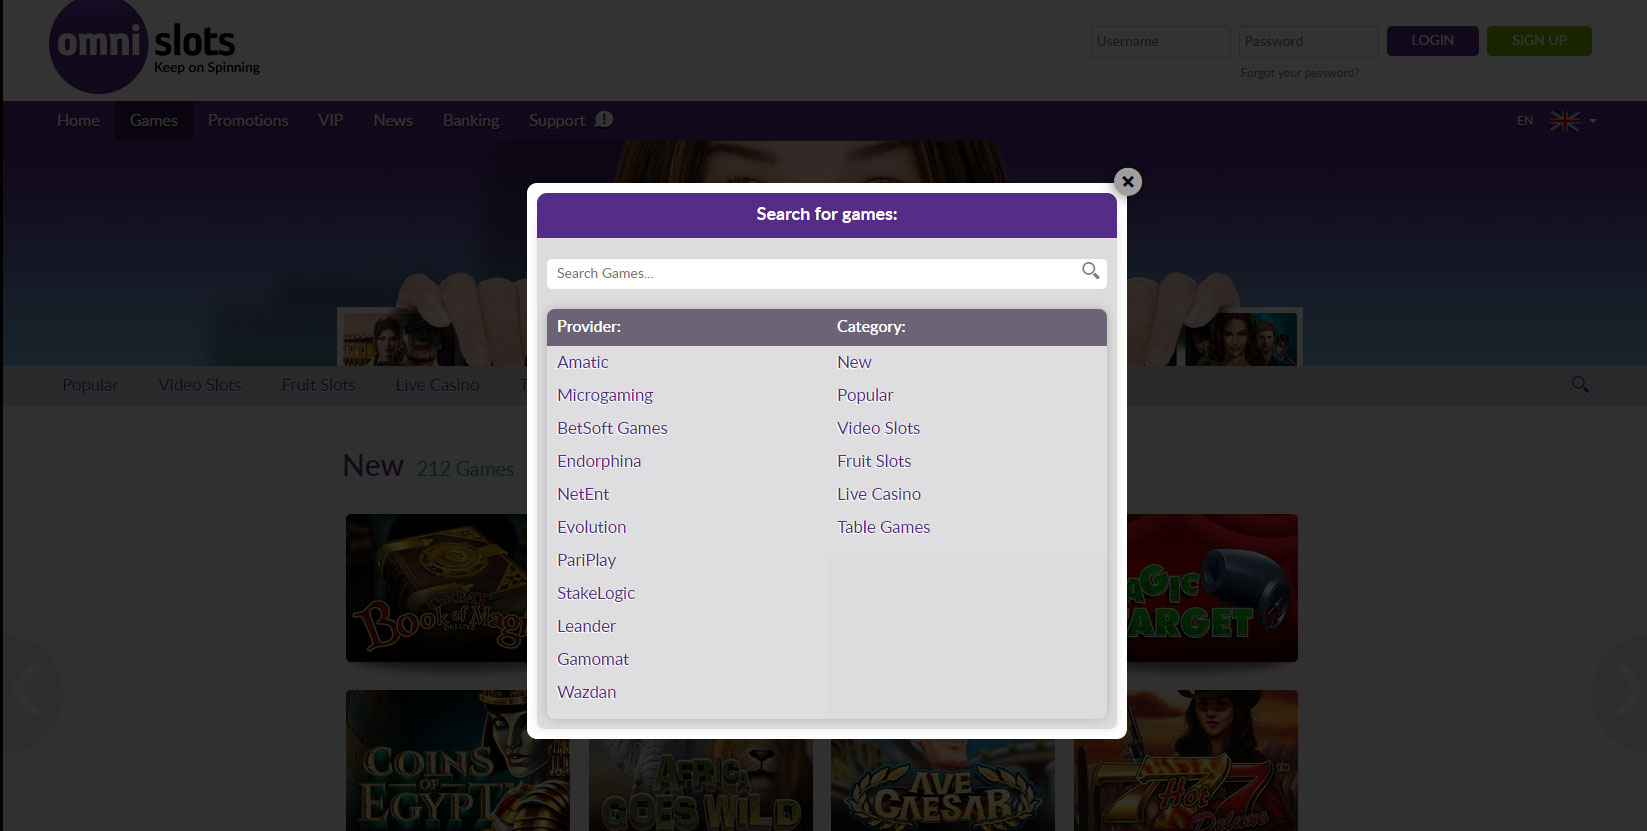The image size is (1647, 831).
Task: Open search from category bar magnifier icon
Action: (1579, 385)
